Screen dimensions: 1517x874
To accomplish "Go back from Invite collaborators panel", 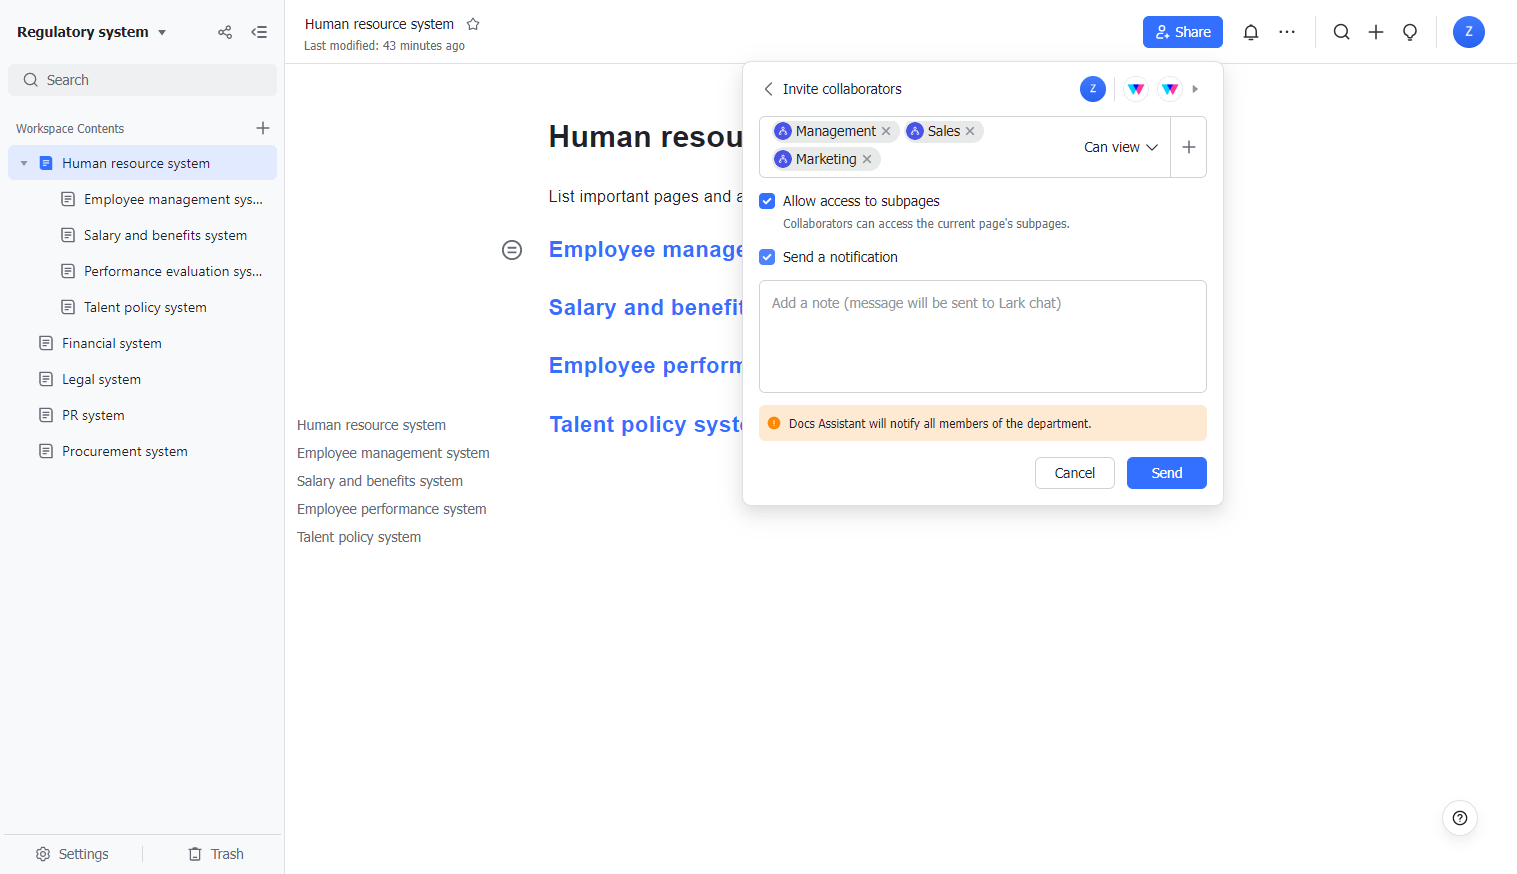I will pyautogui.click(x=768, y=89).
